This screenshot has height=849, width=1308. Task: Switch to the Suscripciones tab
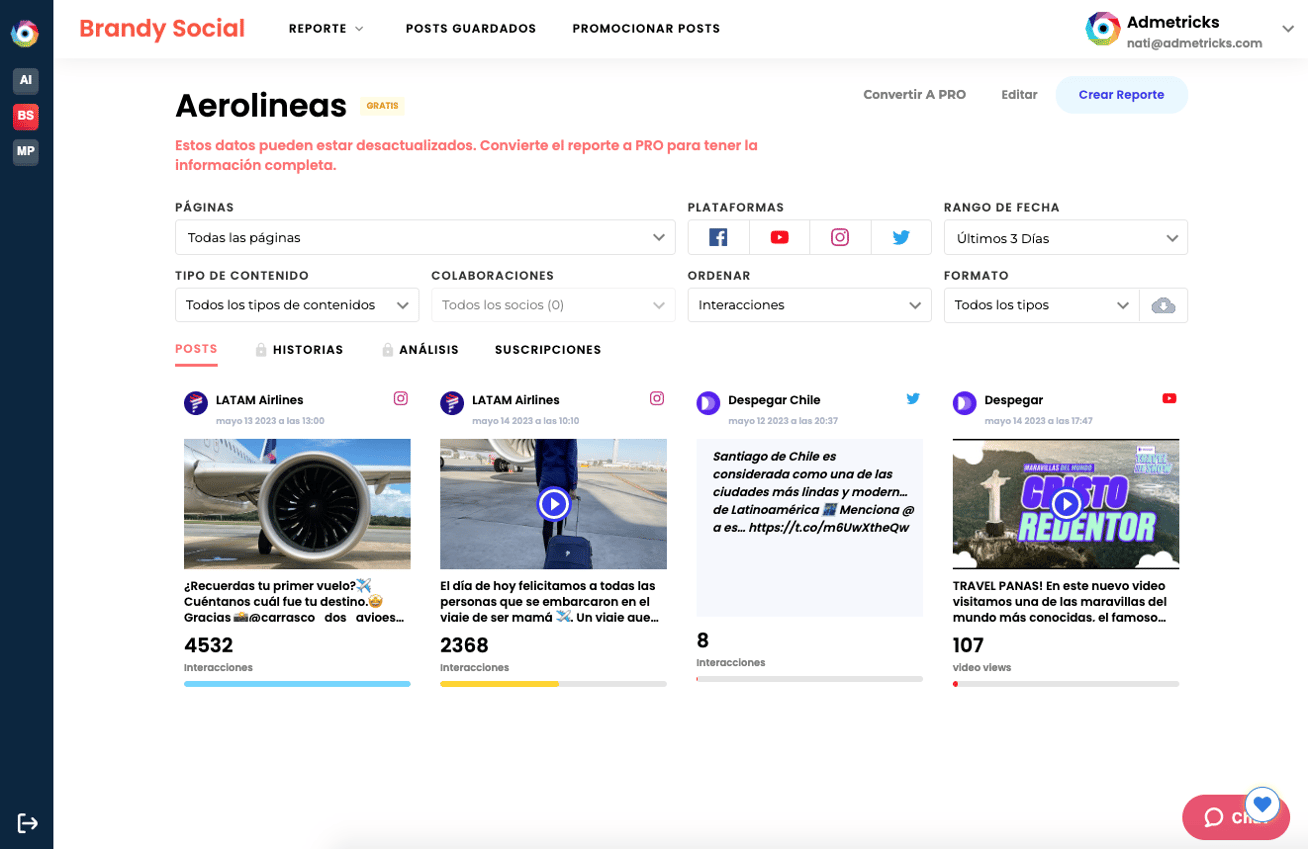(548, 350)
